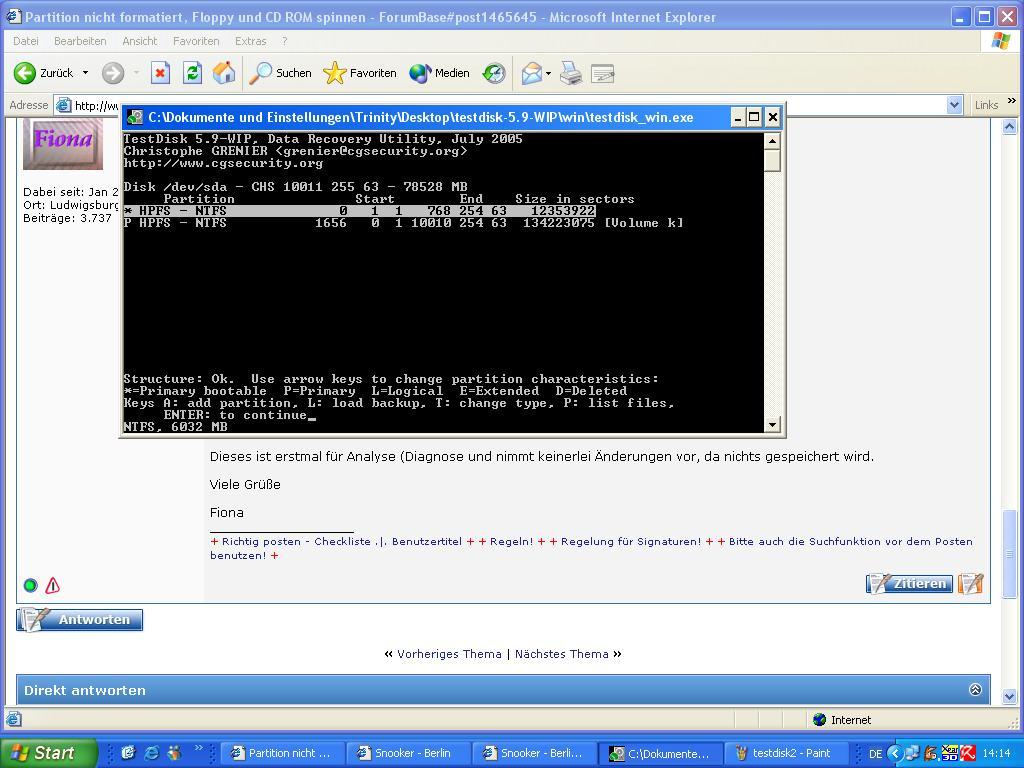The image size is (1024, 768).
Task: Click the Mail envelope icon
Action: coord(532,73)
